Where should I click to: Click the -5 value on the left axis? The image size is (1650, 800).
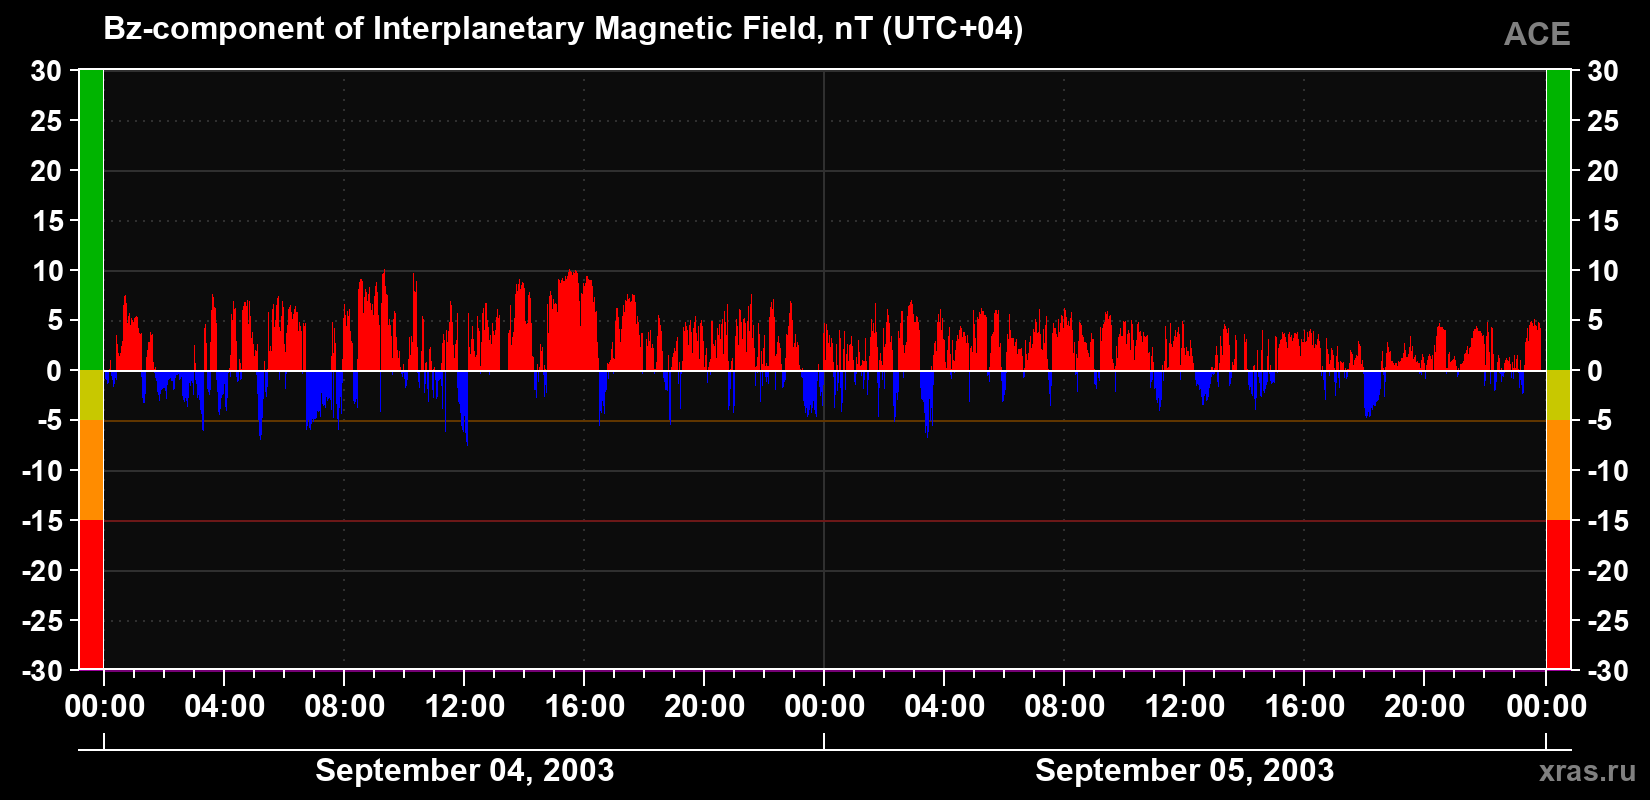click(x=50, y=421)
